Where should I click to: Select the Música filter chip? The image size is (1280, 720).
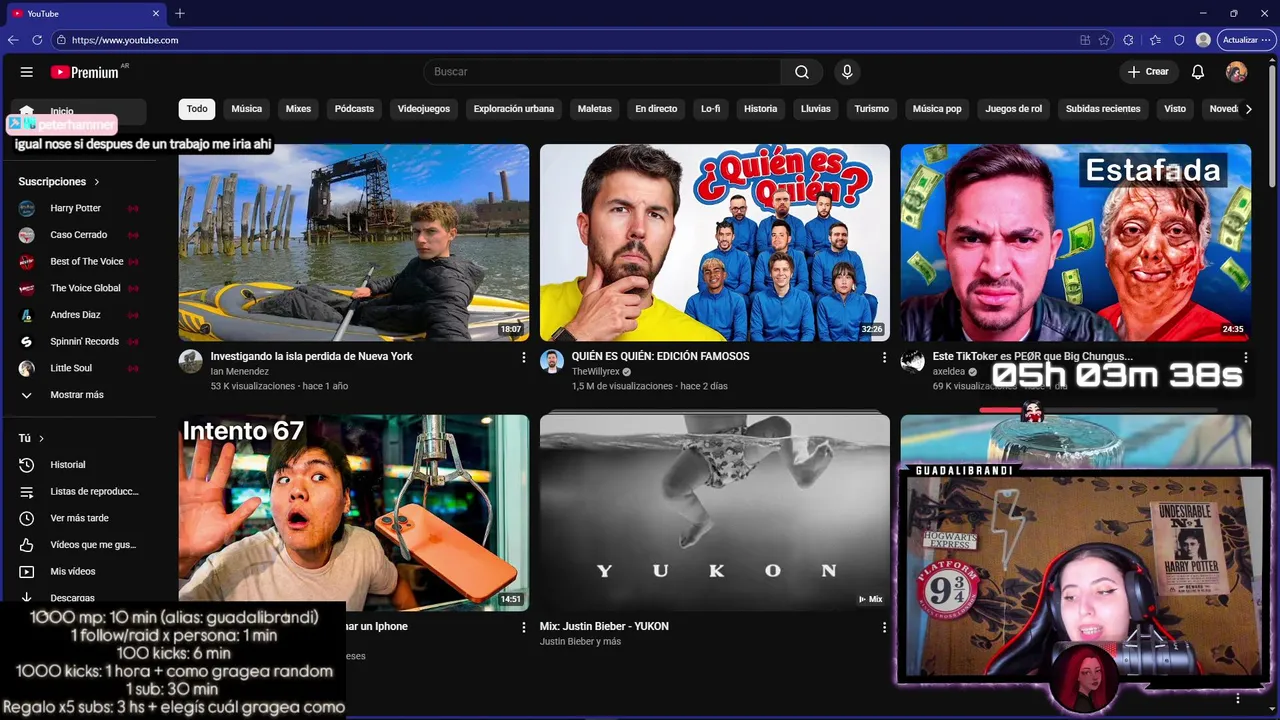247,109
